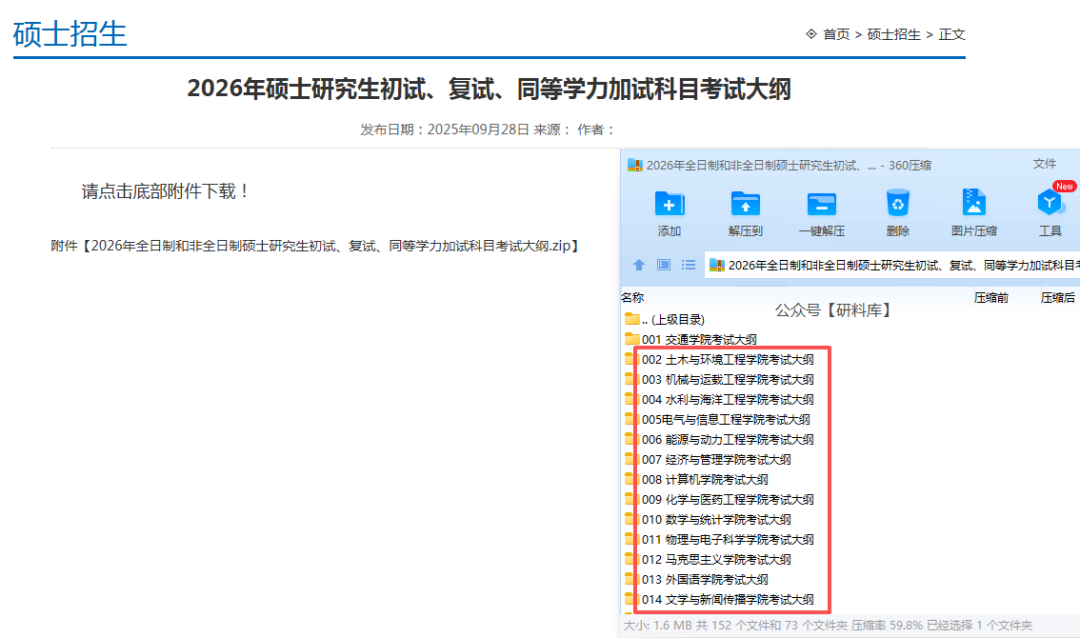1080x638 pixels.
Task: Open the 001 交通学院考试大纲 folder
Action: point(699,339)
